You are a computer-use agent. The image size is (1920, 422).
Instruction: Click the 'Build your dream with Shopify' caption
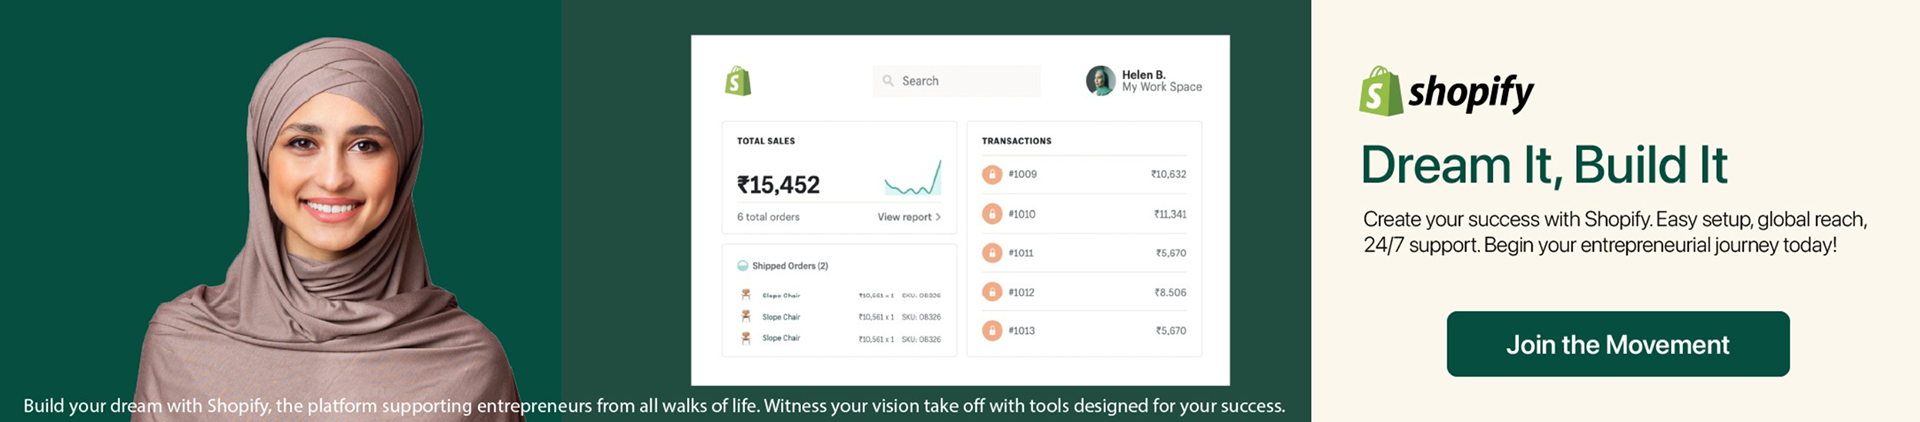click(x=654, y=406)
